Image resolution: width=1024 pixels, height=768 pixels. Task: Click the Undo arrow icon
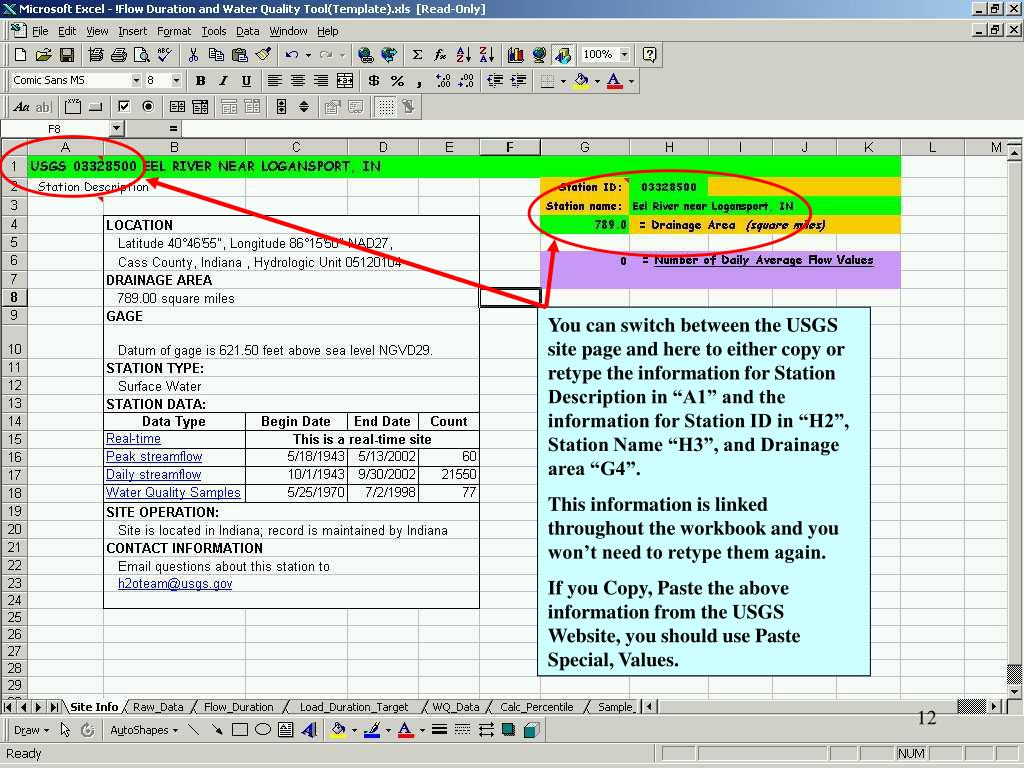292,55
